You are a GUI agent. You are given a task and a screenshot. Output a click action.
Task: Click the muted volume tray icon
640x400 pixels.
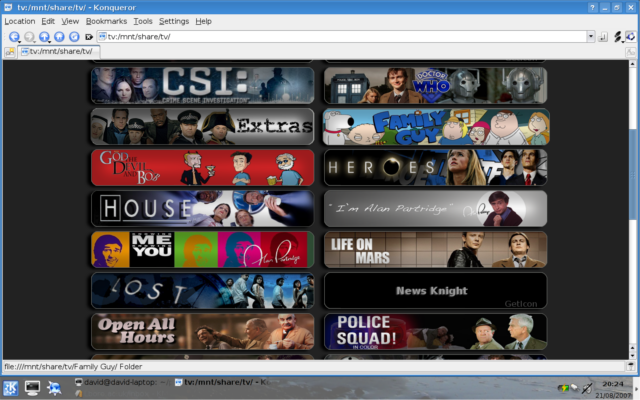click(x=587, y=388)
